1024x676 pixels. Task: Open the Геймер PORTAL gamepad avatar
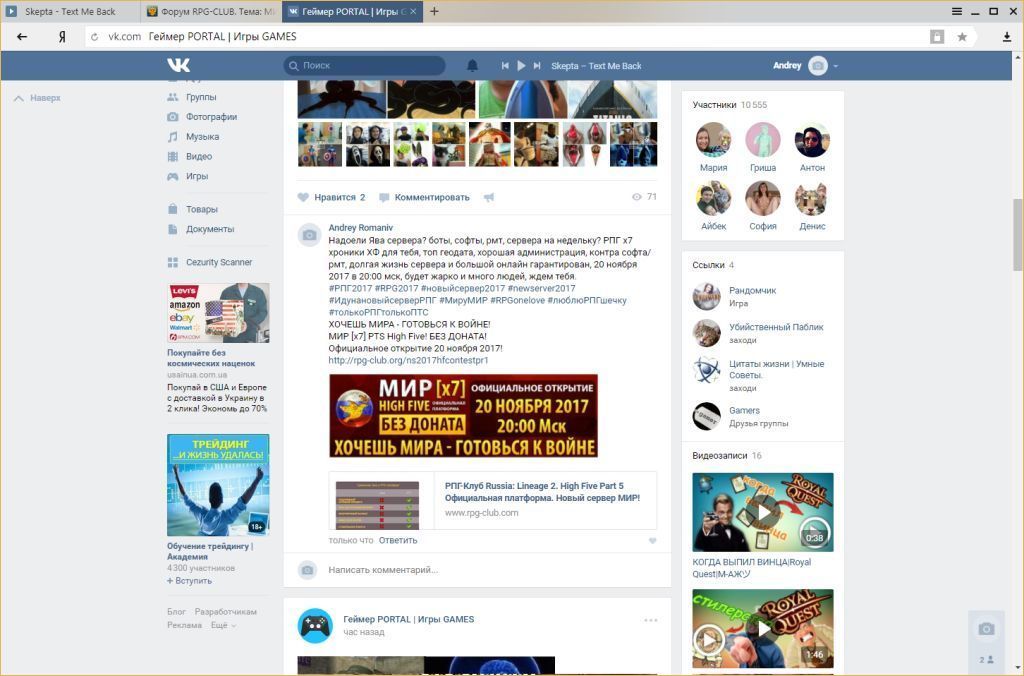tap(315, 625)
